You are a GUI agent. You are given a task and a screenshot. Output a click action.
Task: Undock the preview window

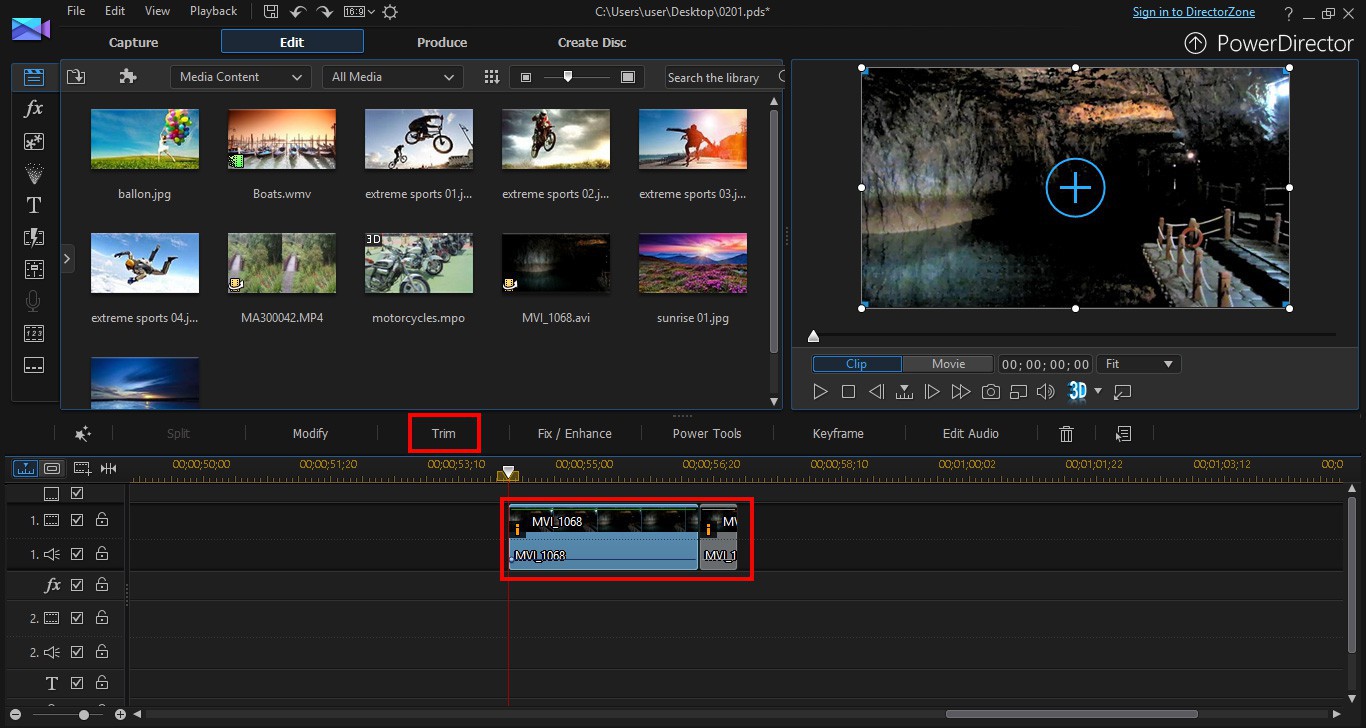tap(1122, 392)
